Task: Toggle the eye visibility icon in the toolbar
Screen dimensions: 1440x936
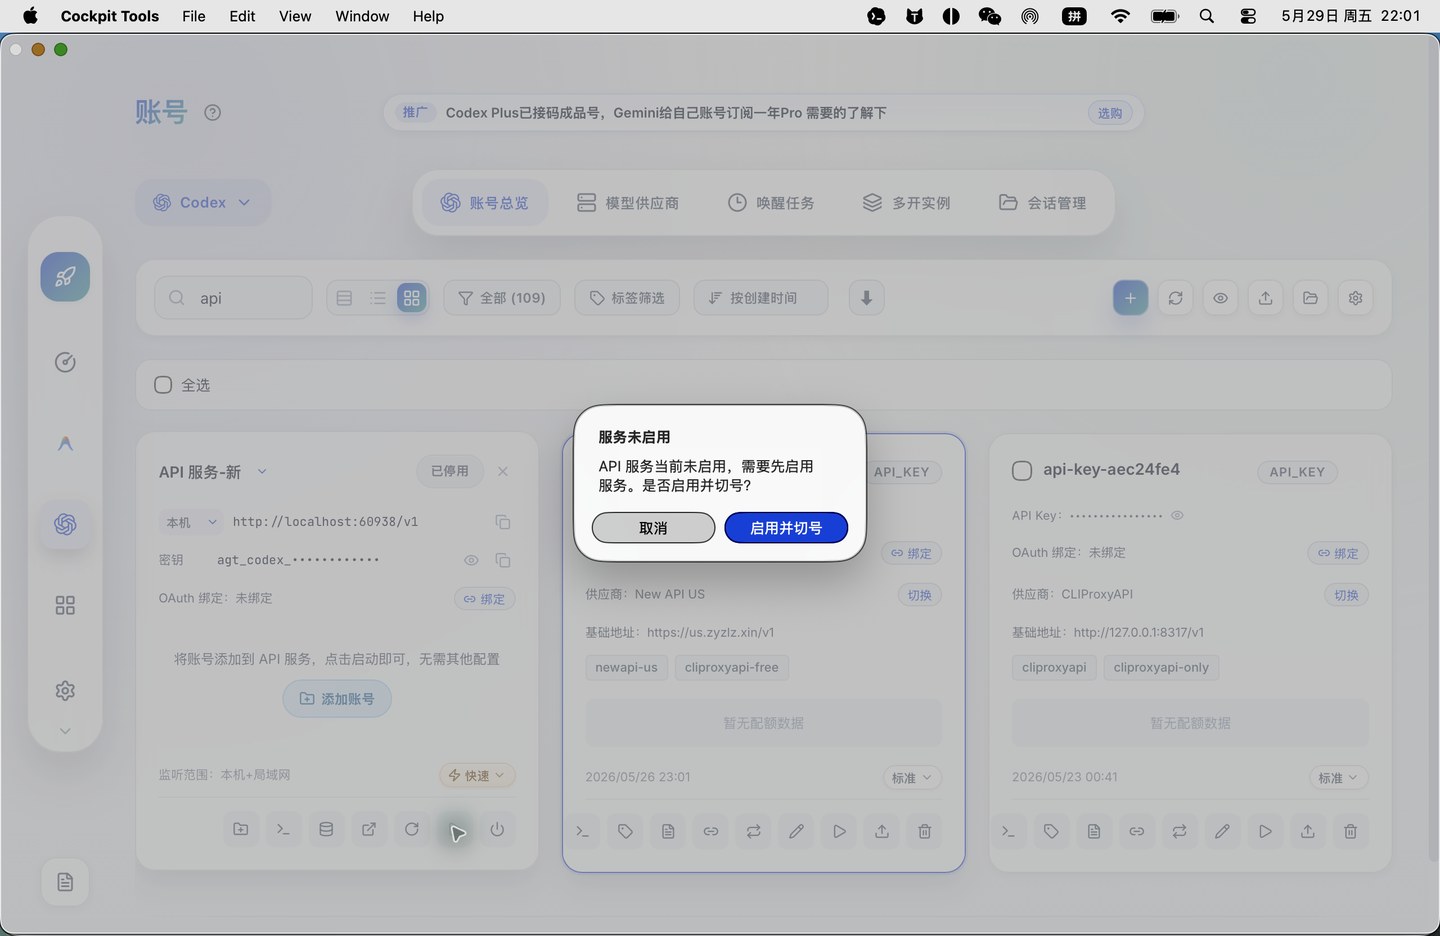Action: click(x=1220, y=298)
